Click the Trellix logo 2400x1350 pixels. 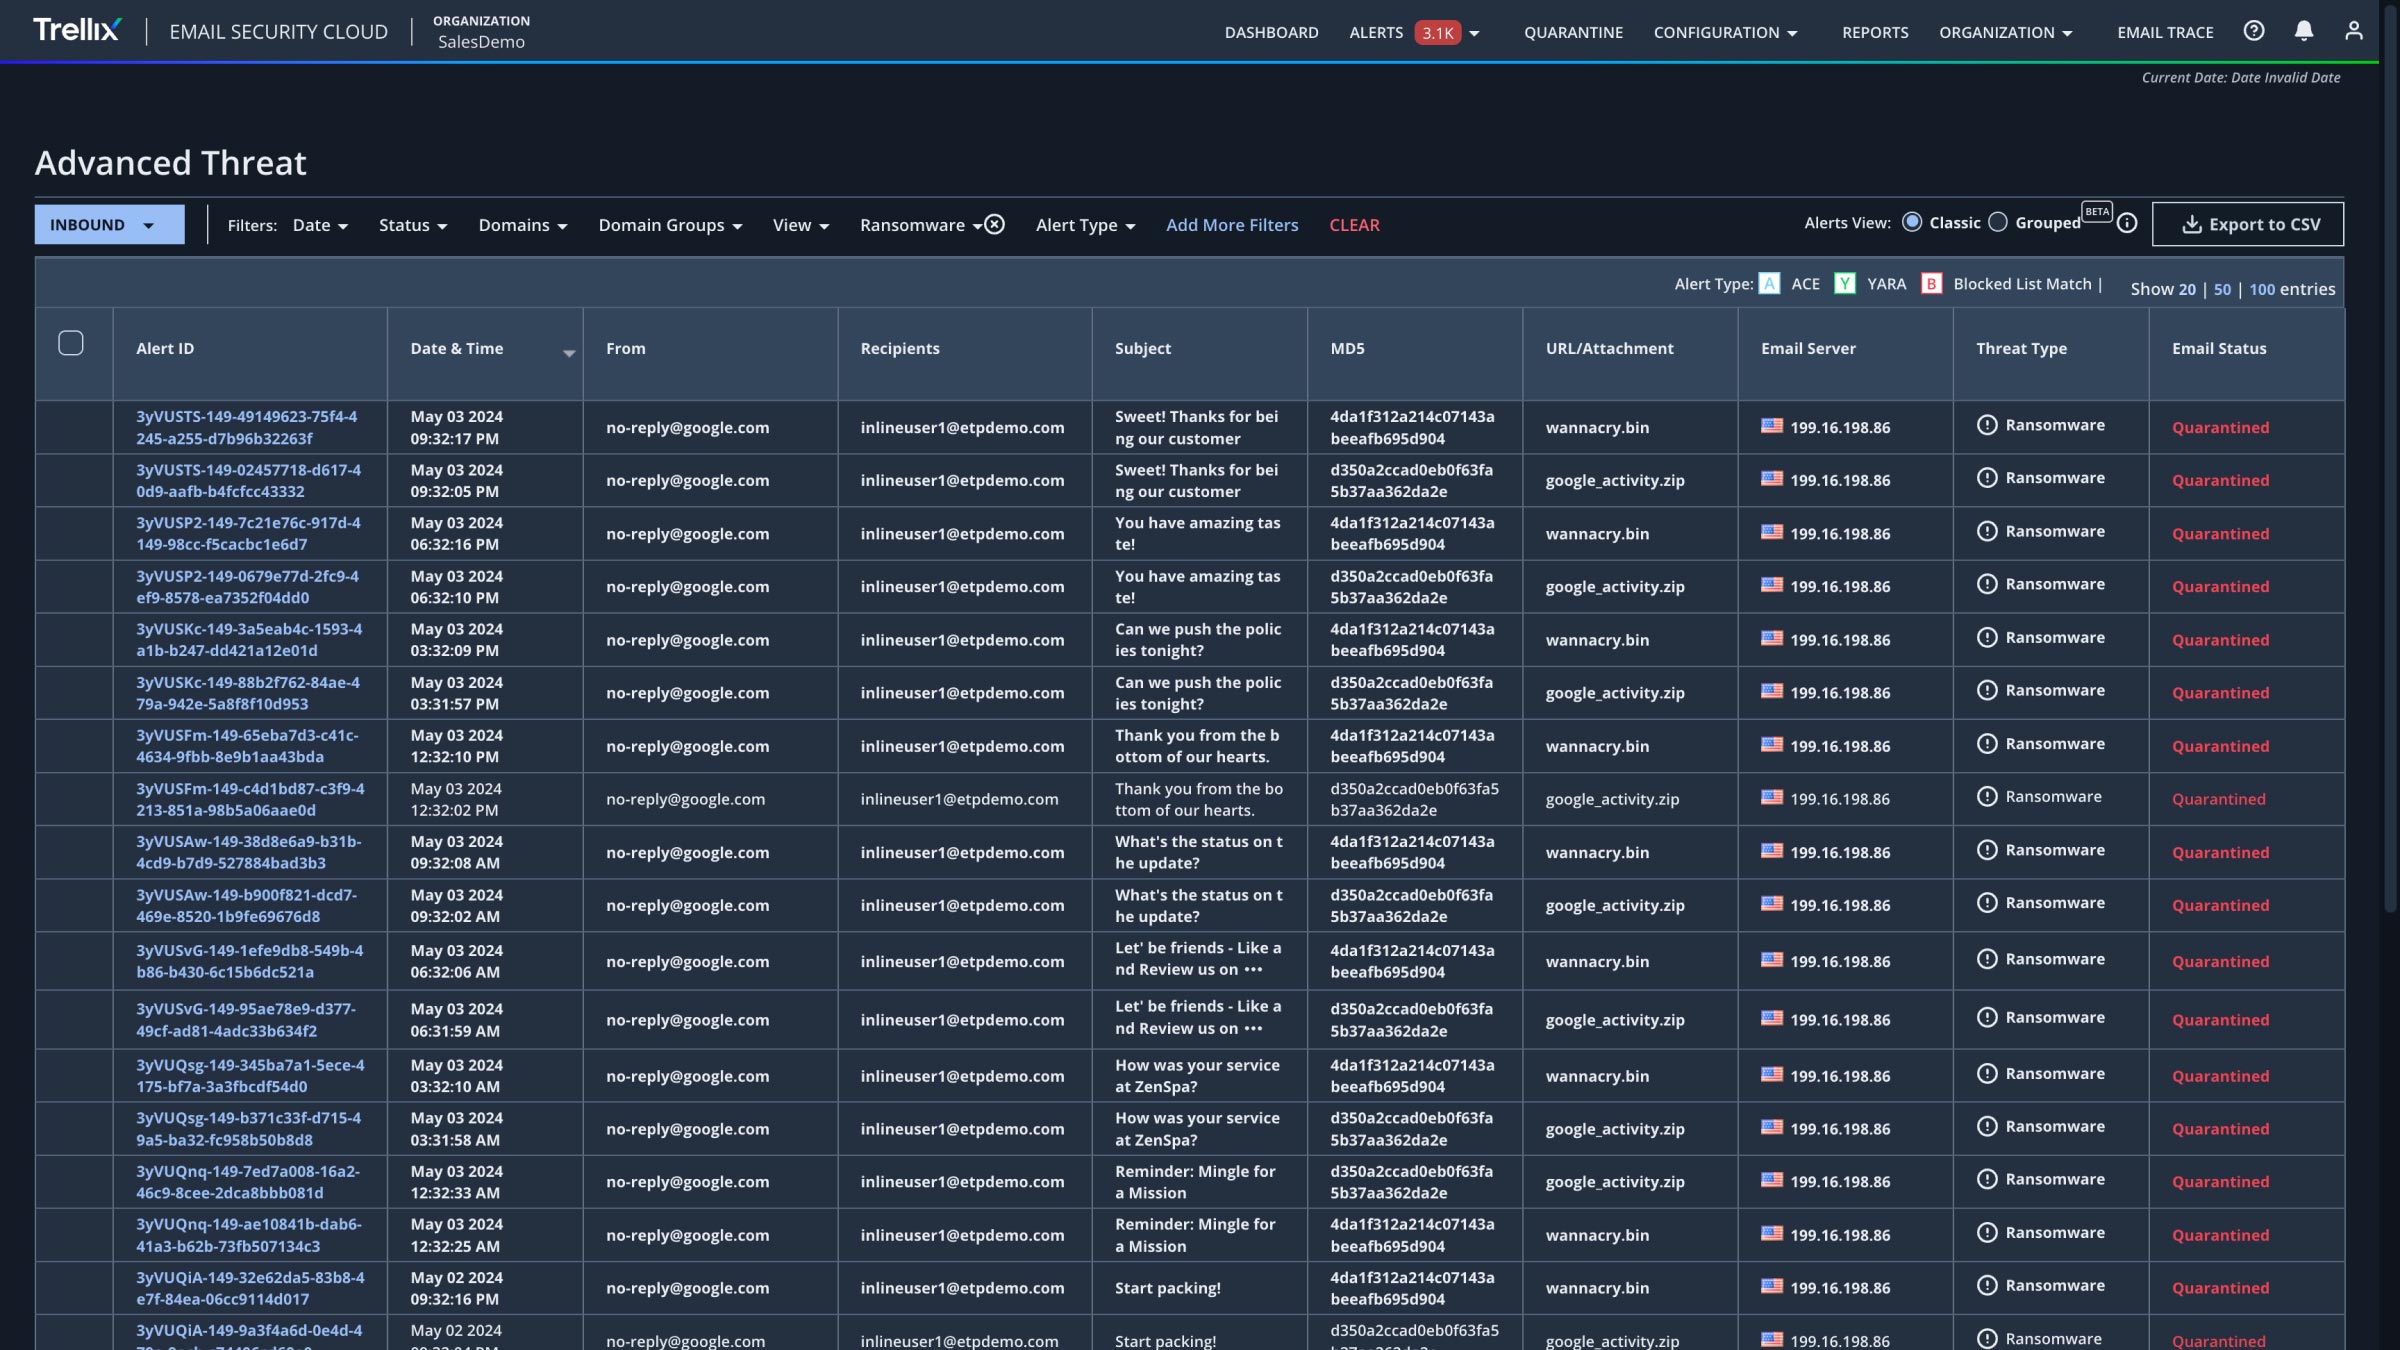click(x=77, y=30)
